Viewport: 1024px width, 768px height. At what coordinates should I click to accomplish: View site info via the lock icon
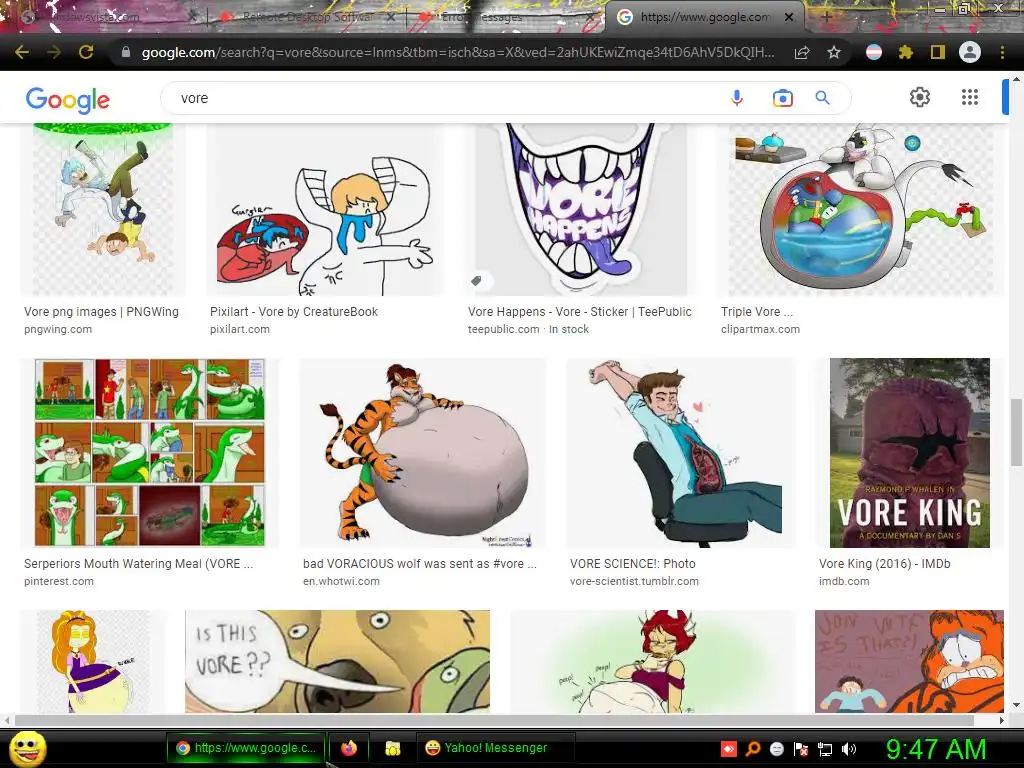126,52
